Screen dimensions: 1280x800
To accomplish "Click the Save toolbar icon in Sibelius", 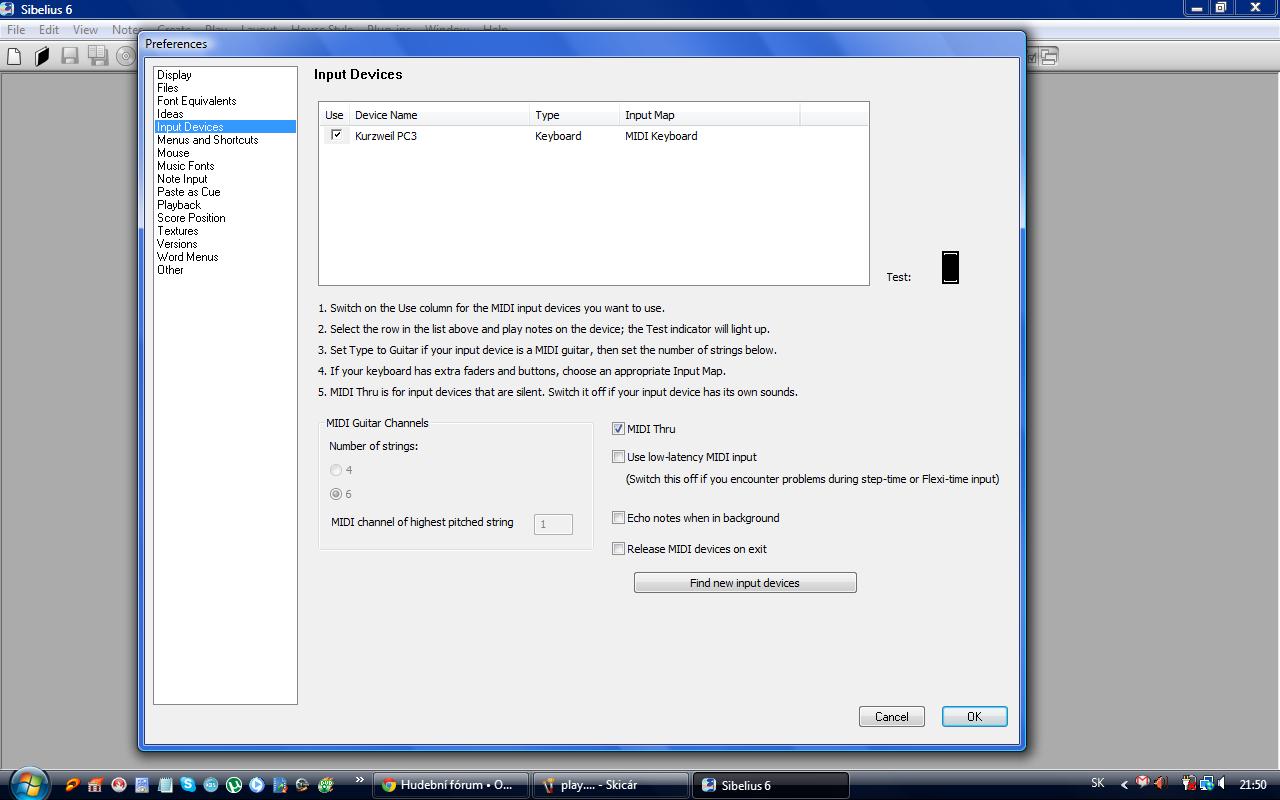I will point(69,56).
